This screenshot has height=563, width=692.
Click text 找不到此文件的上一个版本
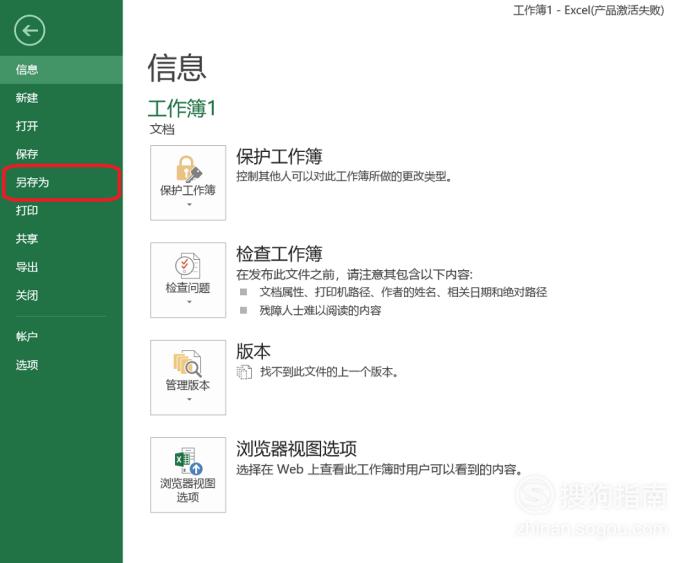pyautogui.click(x=329, y=372)
